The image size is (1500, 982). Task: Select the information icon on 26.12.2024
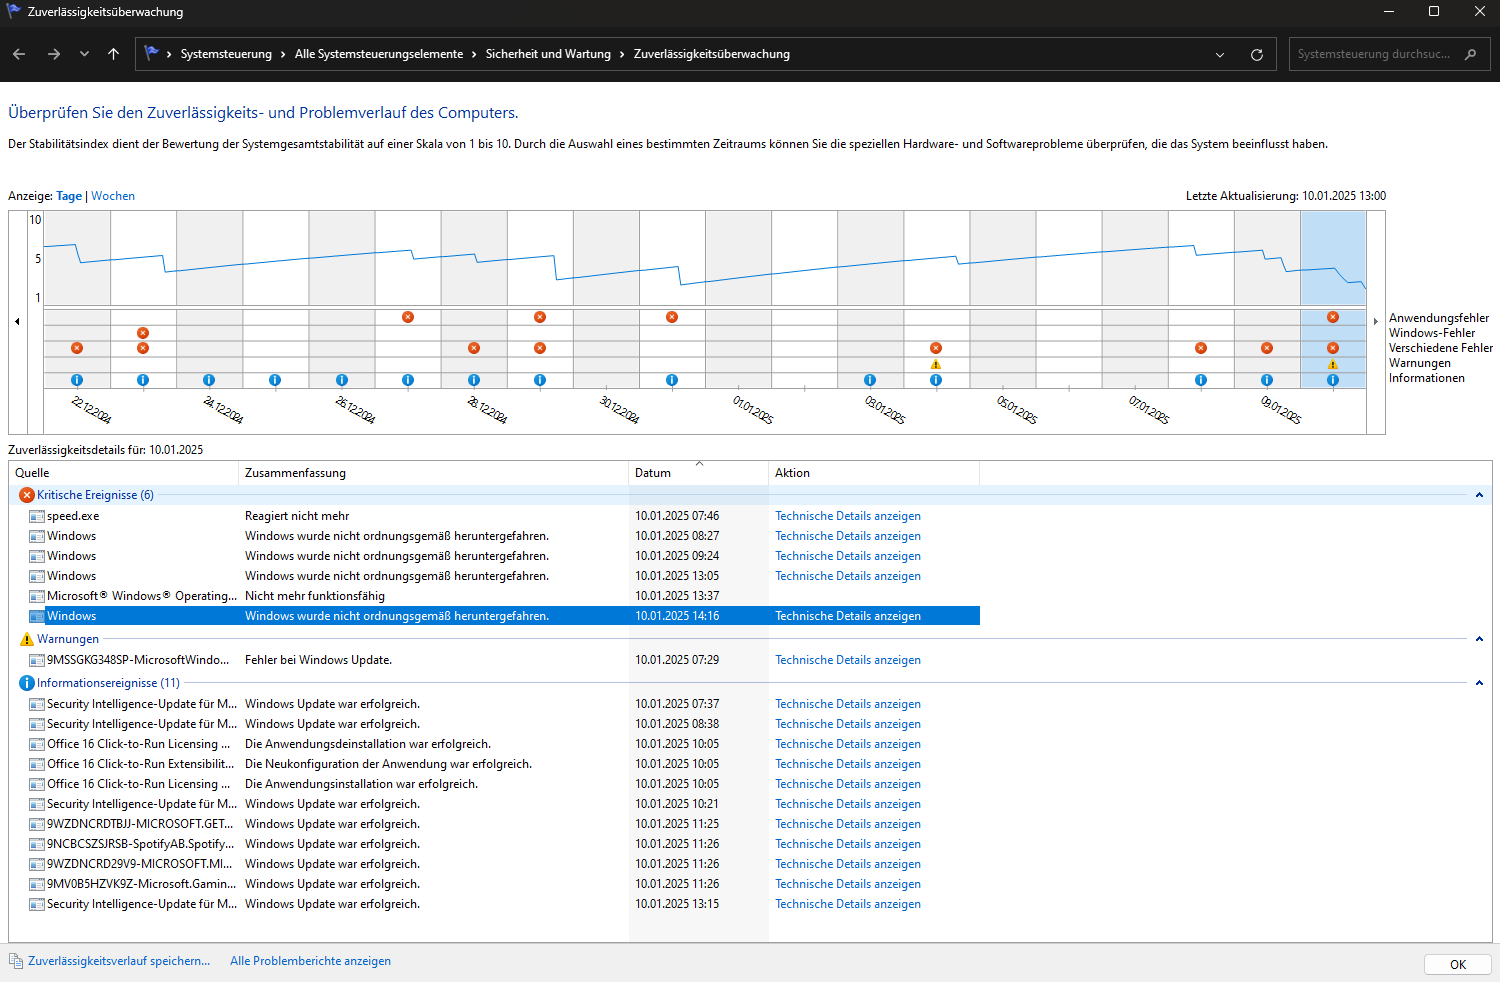click(x=342, y=380)
